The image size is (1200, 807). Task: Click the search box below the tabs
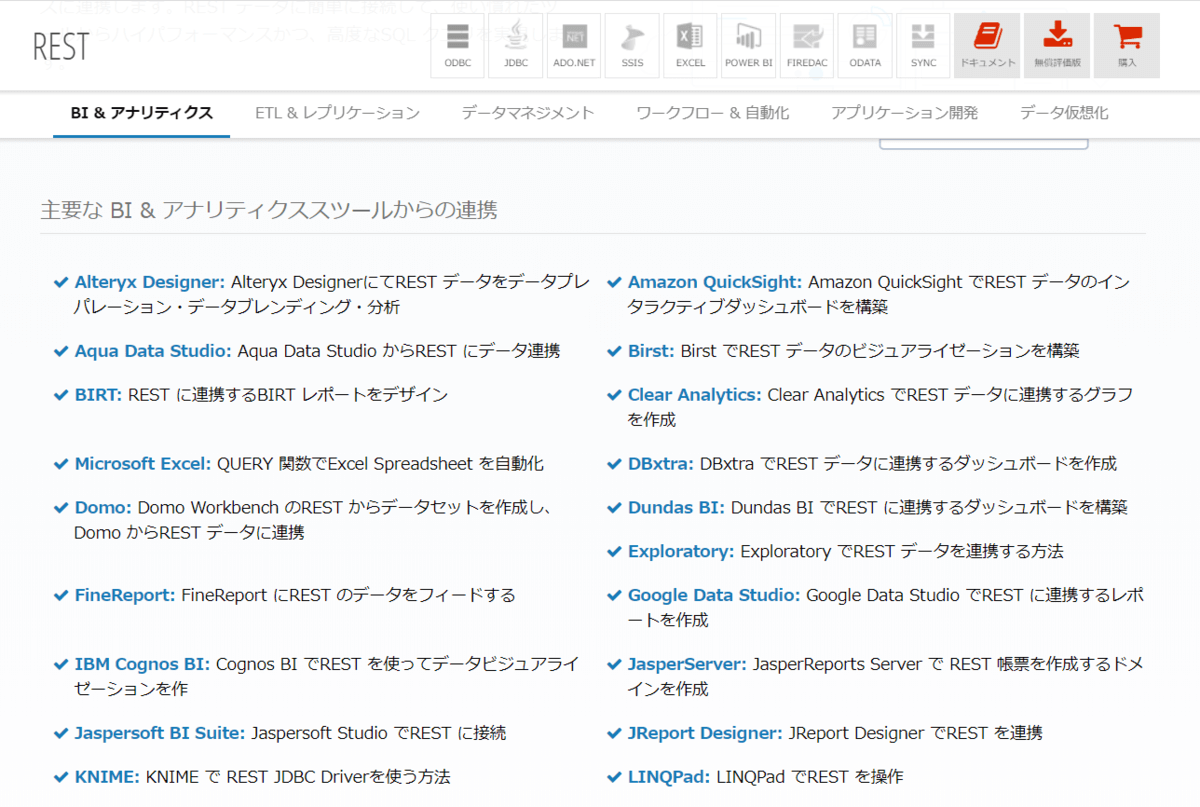[982, 144]
